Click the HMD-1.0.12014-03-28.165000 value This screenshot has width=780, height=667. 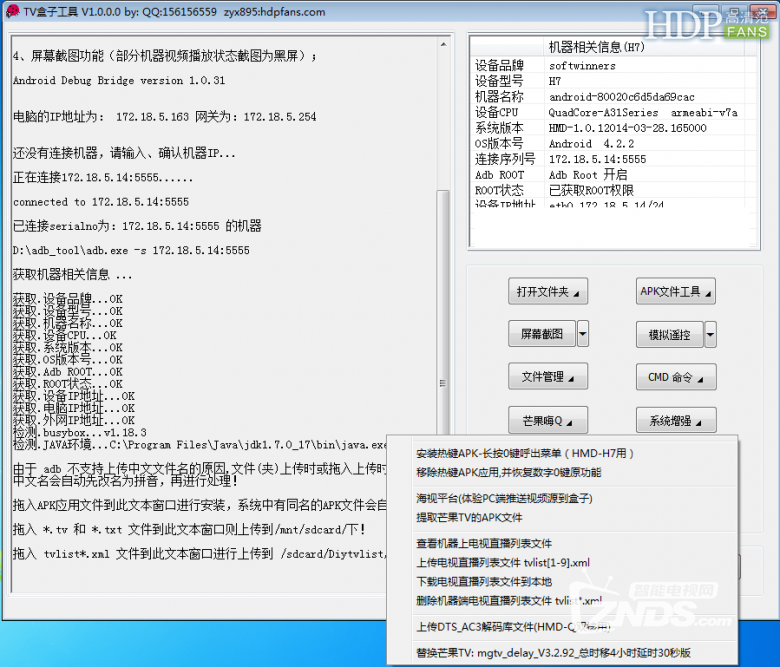click(627, 128)
